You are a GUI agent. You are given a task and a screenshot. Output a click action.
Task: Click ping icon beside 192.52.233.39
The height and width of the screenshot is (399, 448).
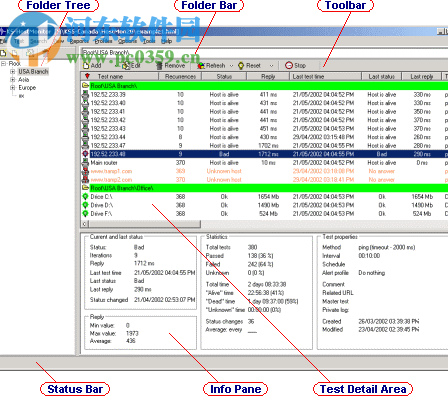[x=85, y=94]
